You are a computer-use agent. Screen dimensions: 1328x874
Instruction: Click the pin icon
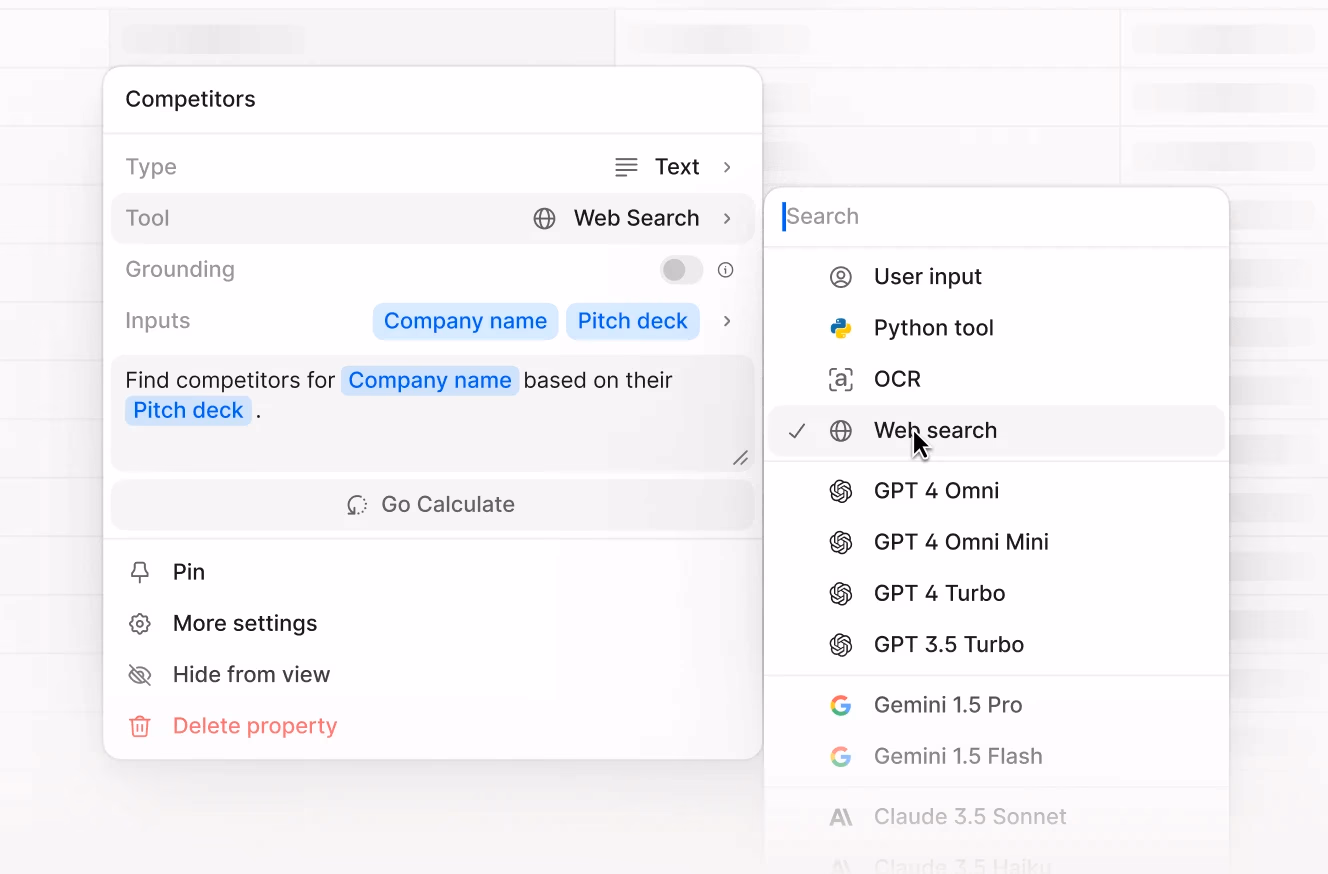pos(140,572)
